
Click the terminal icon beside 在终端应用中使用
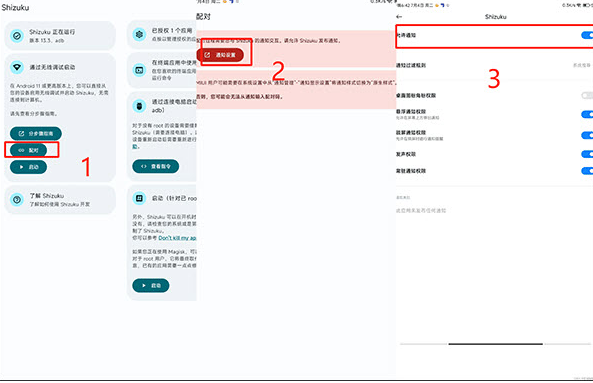(139, 70)
